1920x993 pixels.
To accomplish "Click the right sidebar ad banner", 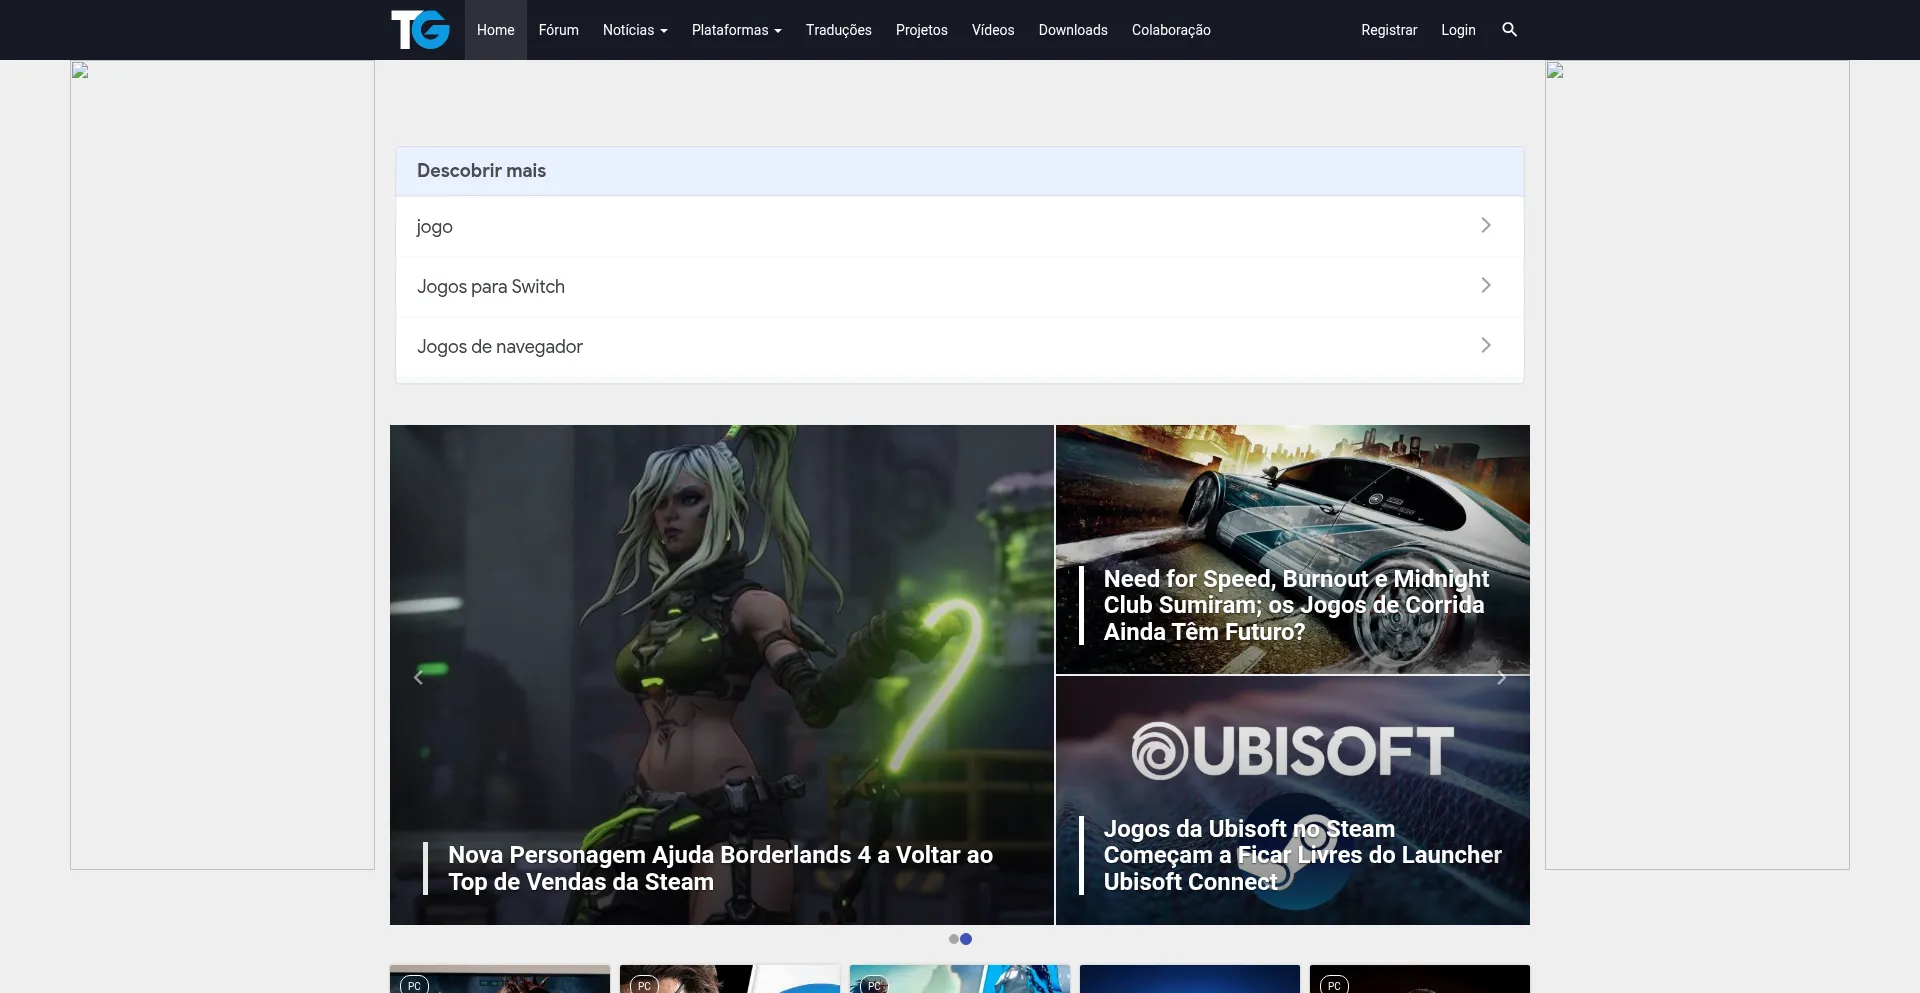I will click(x=1697, y=465).
